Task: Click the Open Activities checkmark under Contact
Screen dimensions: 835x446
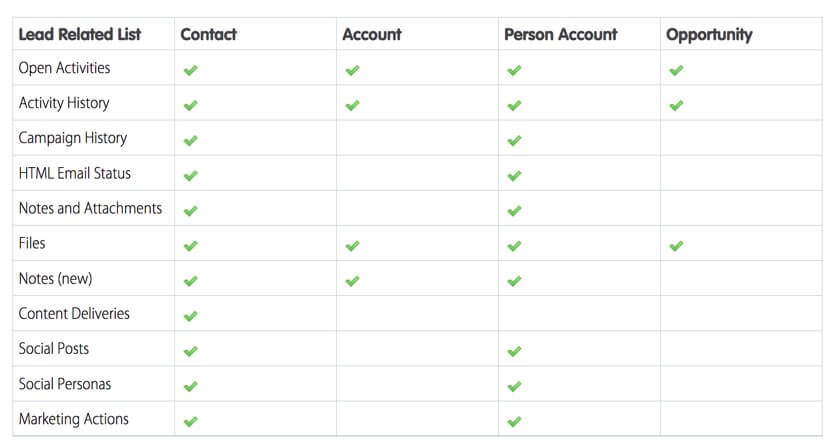Action: click(x=191, y=70)
